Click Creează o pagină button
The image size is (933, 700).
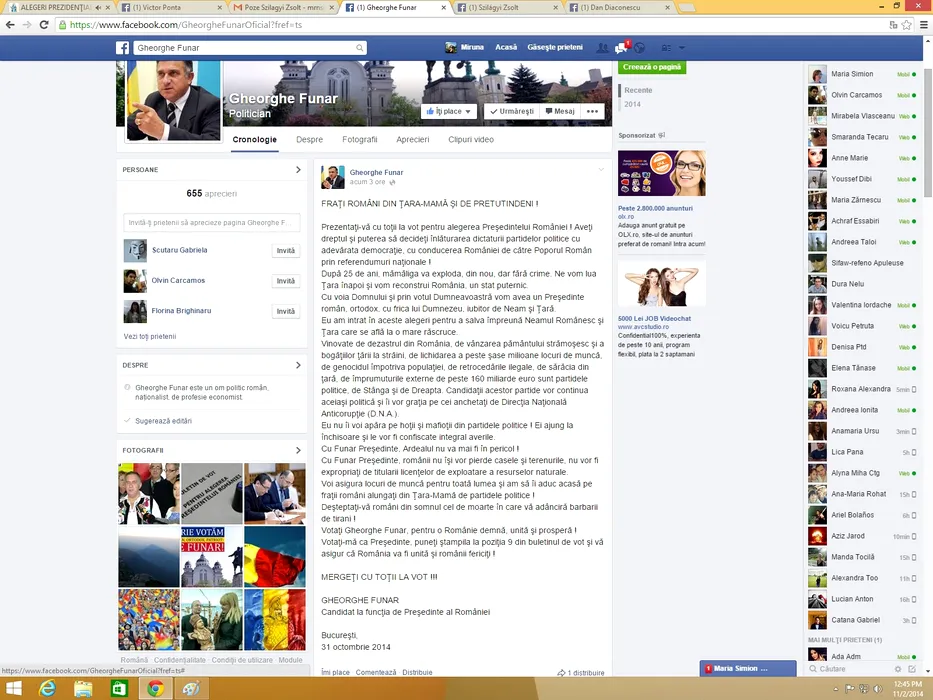coord(651,67)
